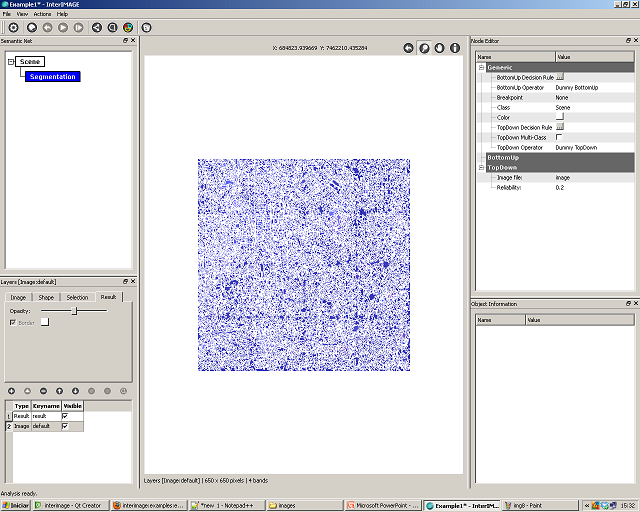The width and height of the screenshot is (640, 512).
Task: Toggle visibility of the result layer
Action: pos(65,415)
